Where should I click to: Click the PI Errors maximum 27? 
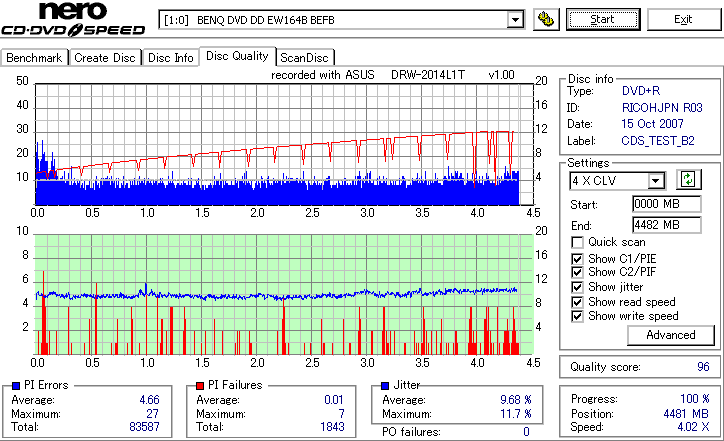click(152, 413)
